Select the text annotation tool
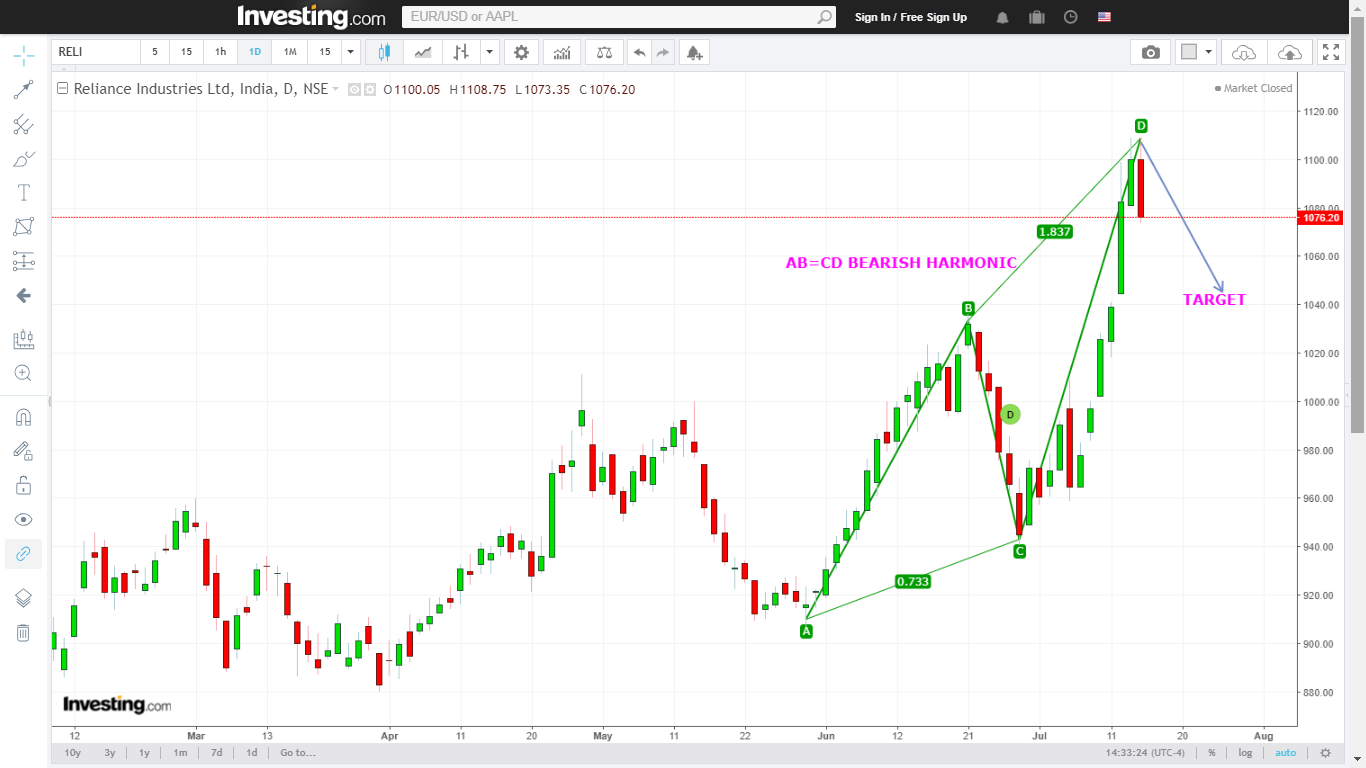This screenshot has height=768, width=1366. tap(23, 193)
